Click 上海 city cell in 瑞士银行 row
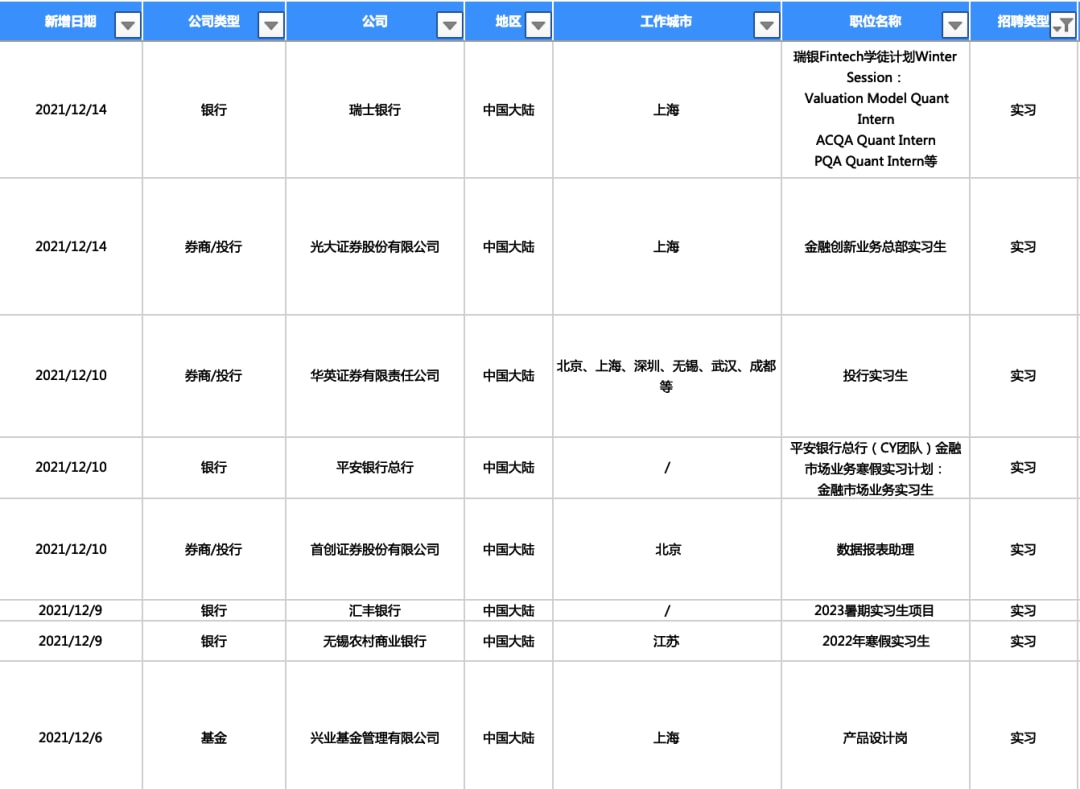This screenshot has width=1080, height=789. 667,109
